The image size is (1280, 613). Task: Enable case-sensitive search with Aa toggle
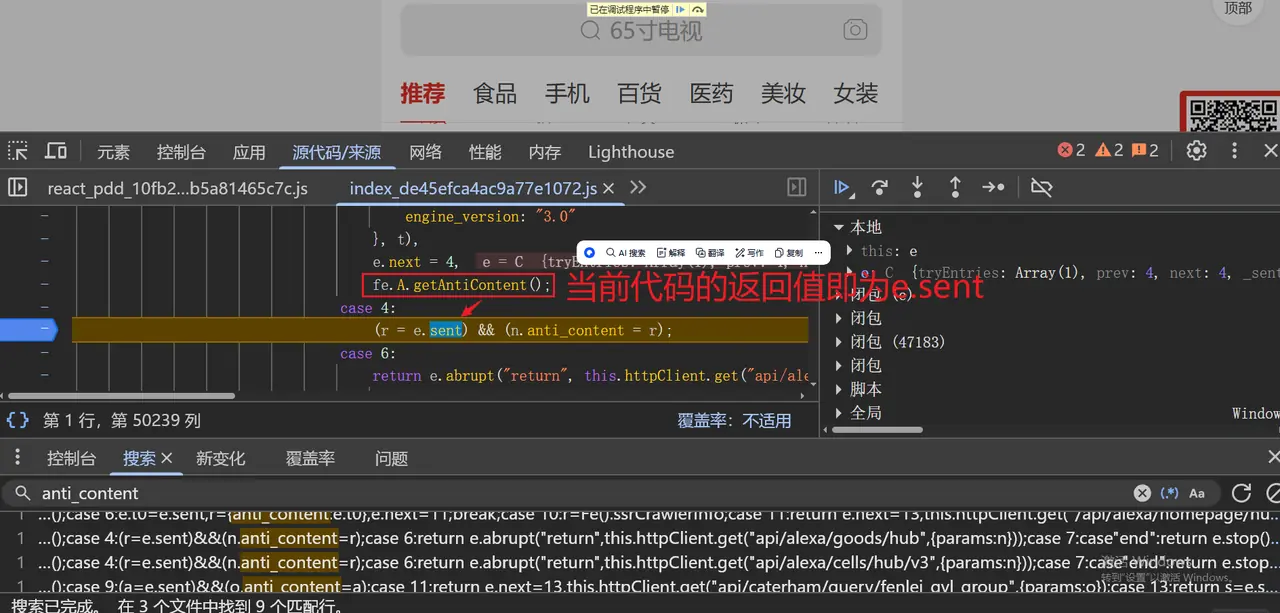(1197, 493)
